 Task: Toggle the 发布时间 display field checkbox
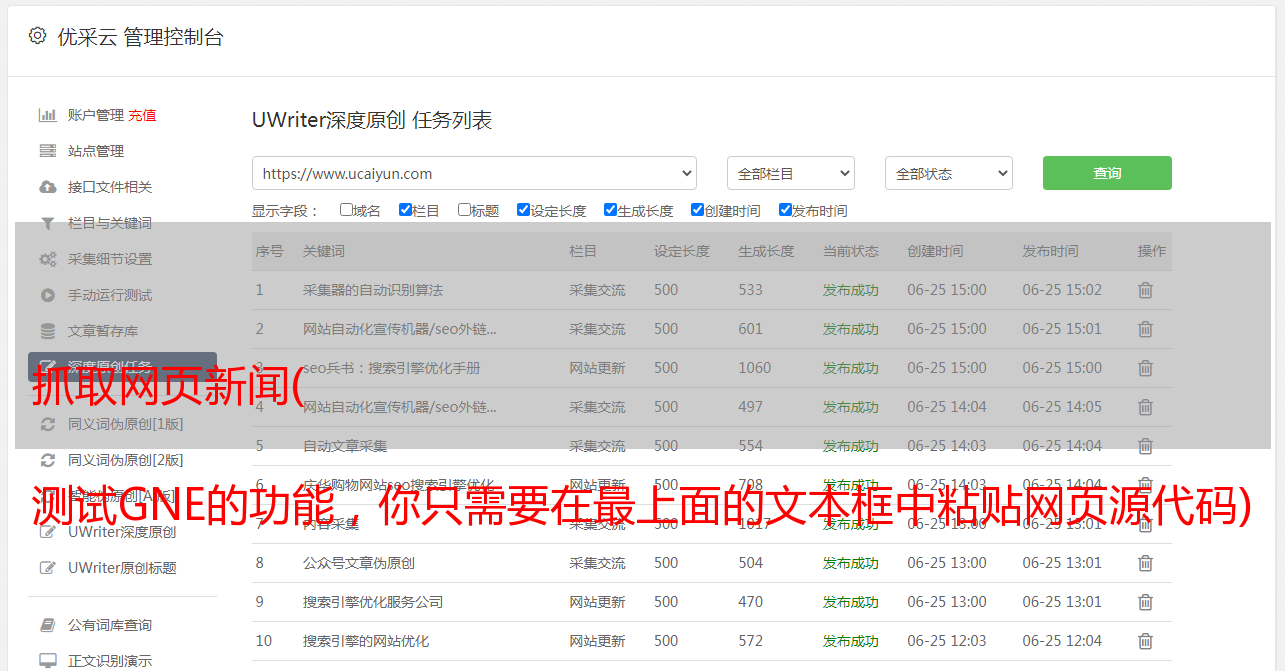[x=785, y=210]
